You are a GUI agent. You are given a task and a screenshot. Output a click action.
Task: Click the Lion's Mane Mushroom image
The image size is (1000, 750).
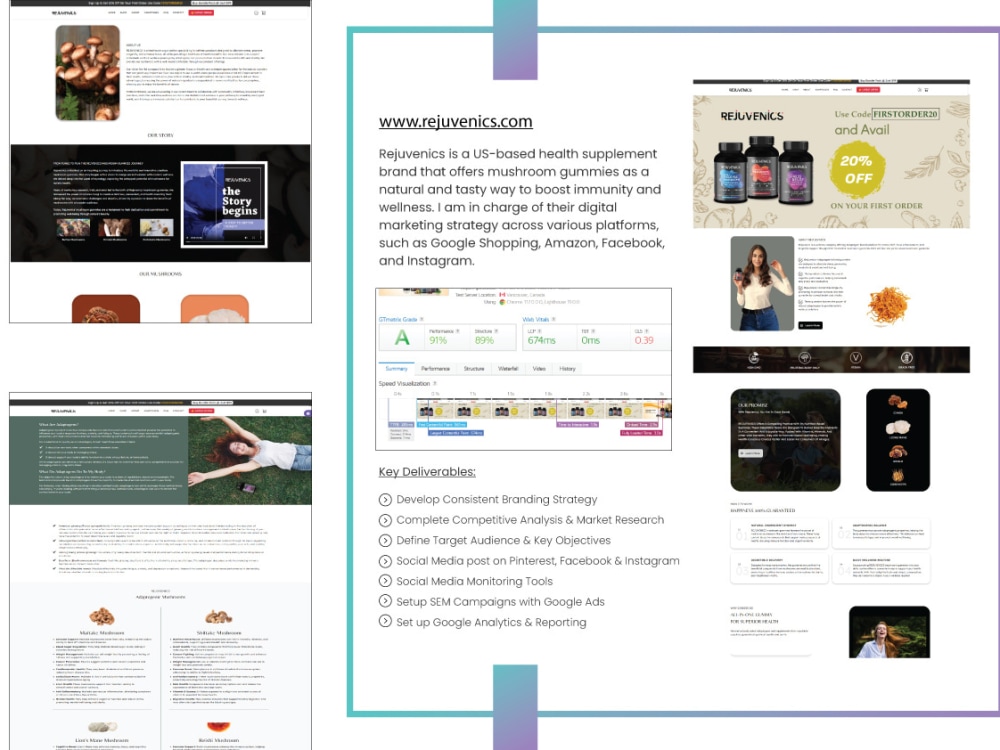[x=102, y=726]
